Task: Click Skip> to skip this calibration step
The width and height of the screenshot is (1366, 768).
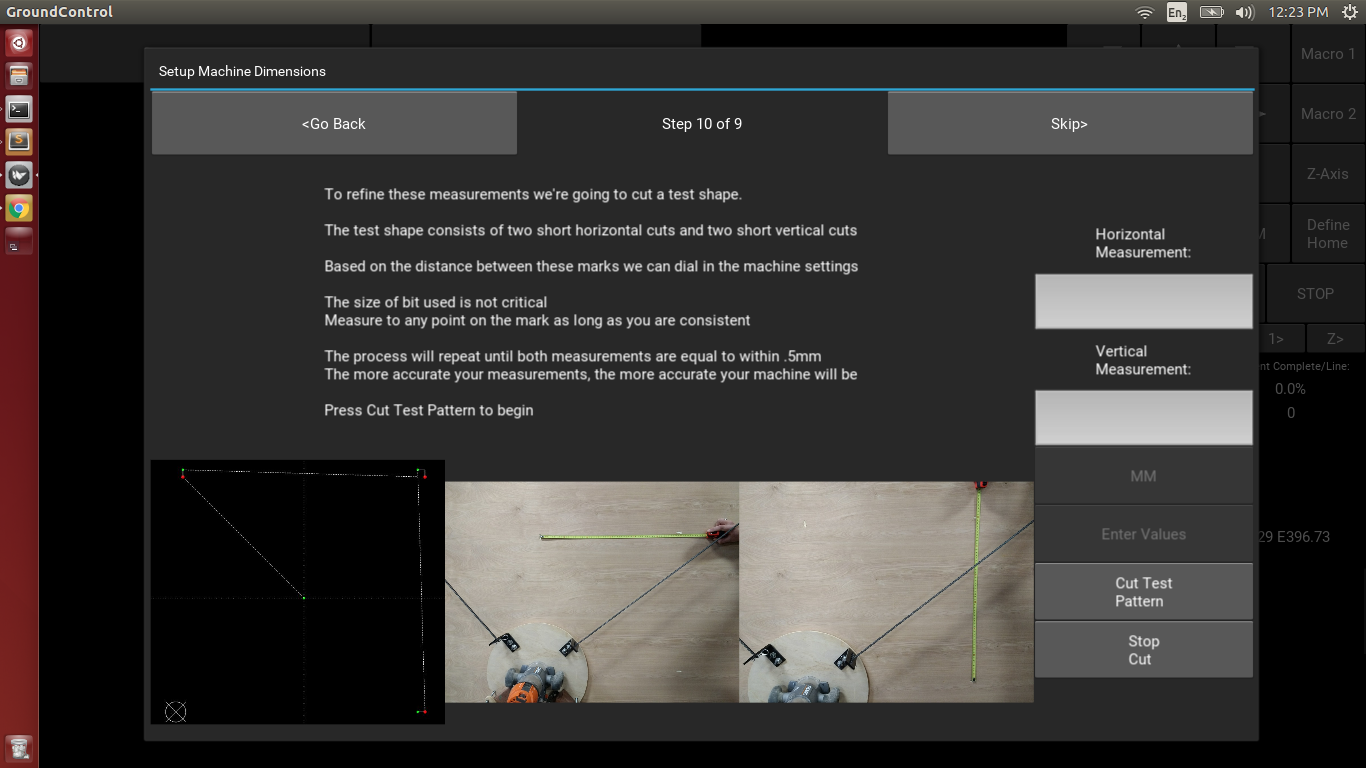Action: pyautogui.click(x=1070, y=123)
